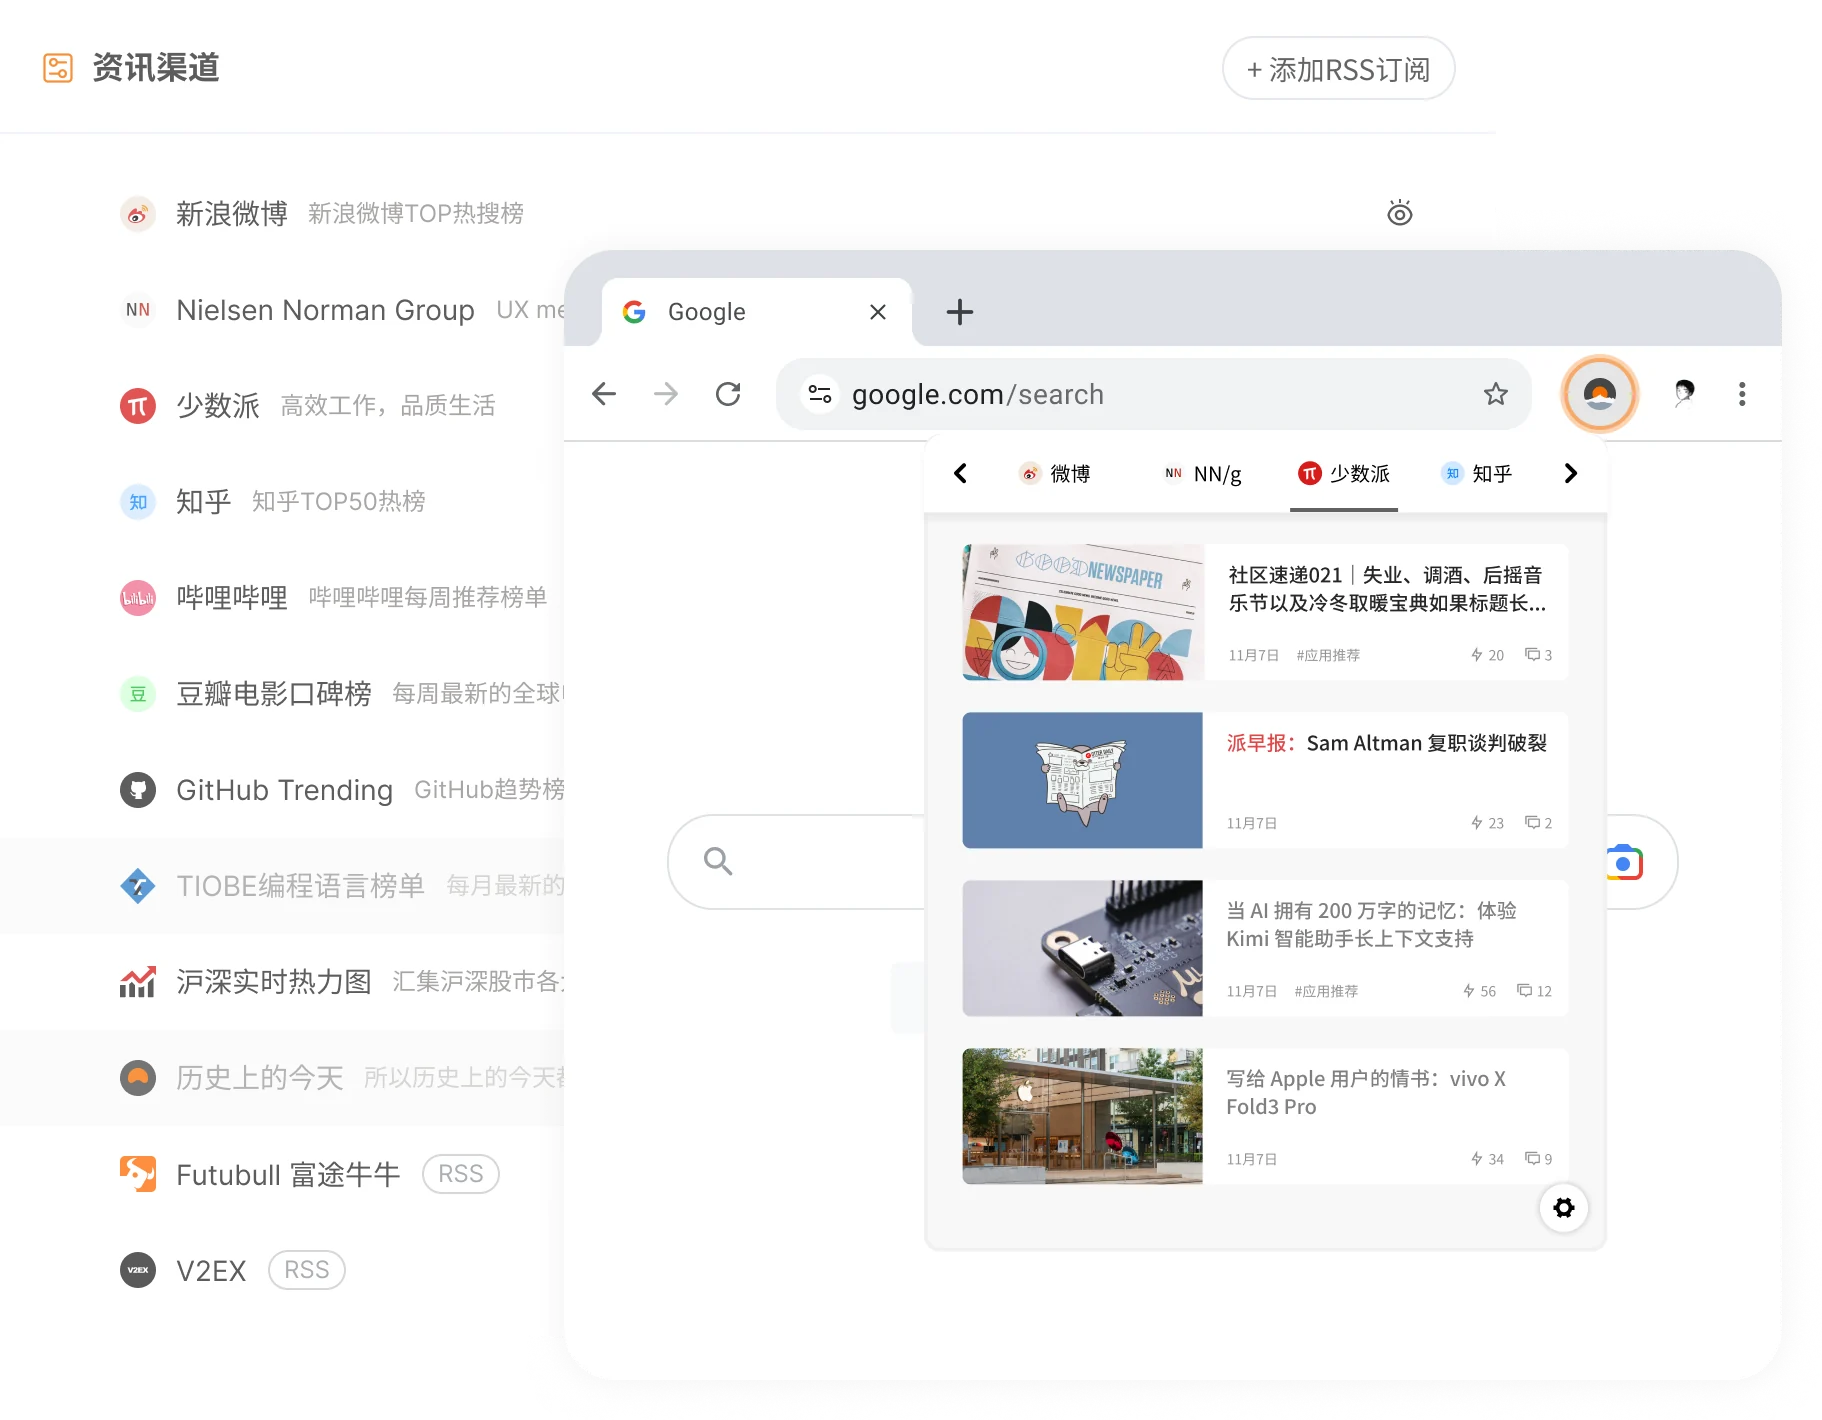The height and width of the screenshot is (1420, 1822).
Task: Open 派早报 newspaper thumbnail
Action: (1083, 780)
